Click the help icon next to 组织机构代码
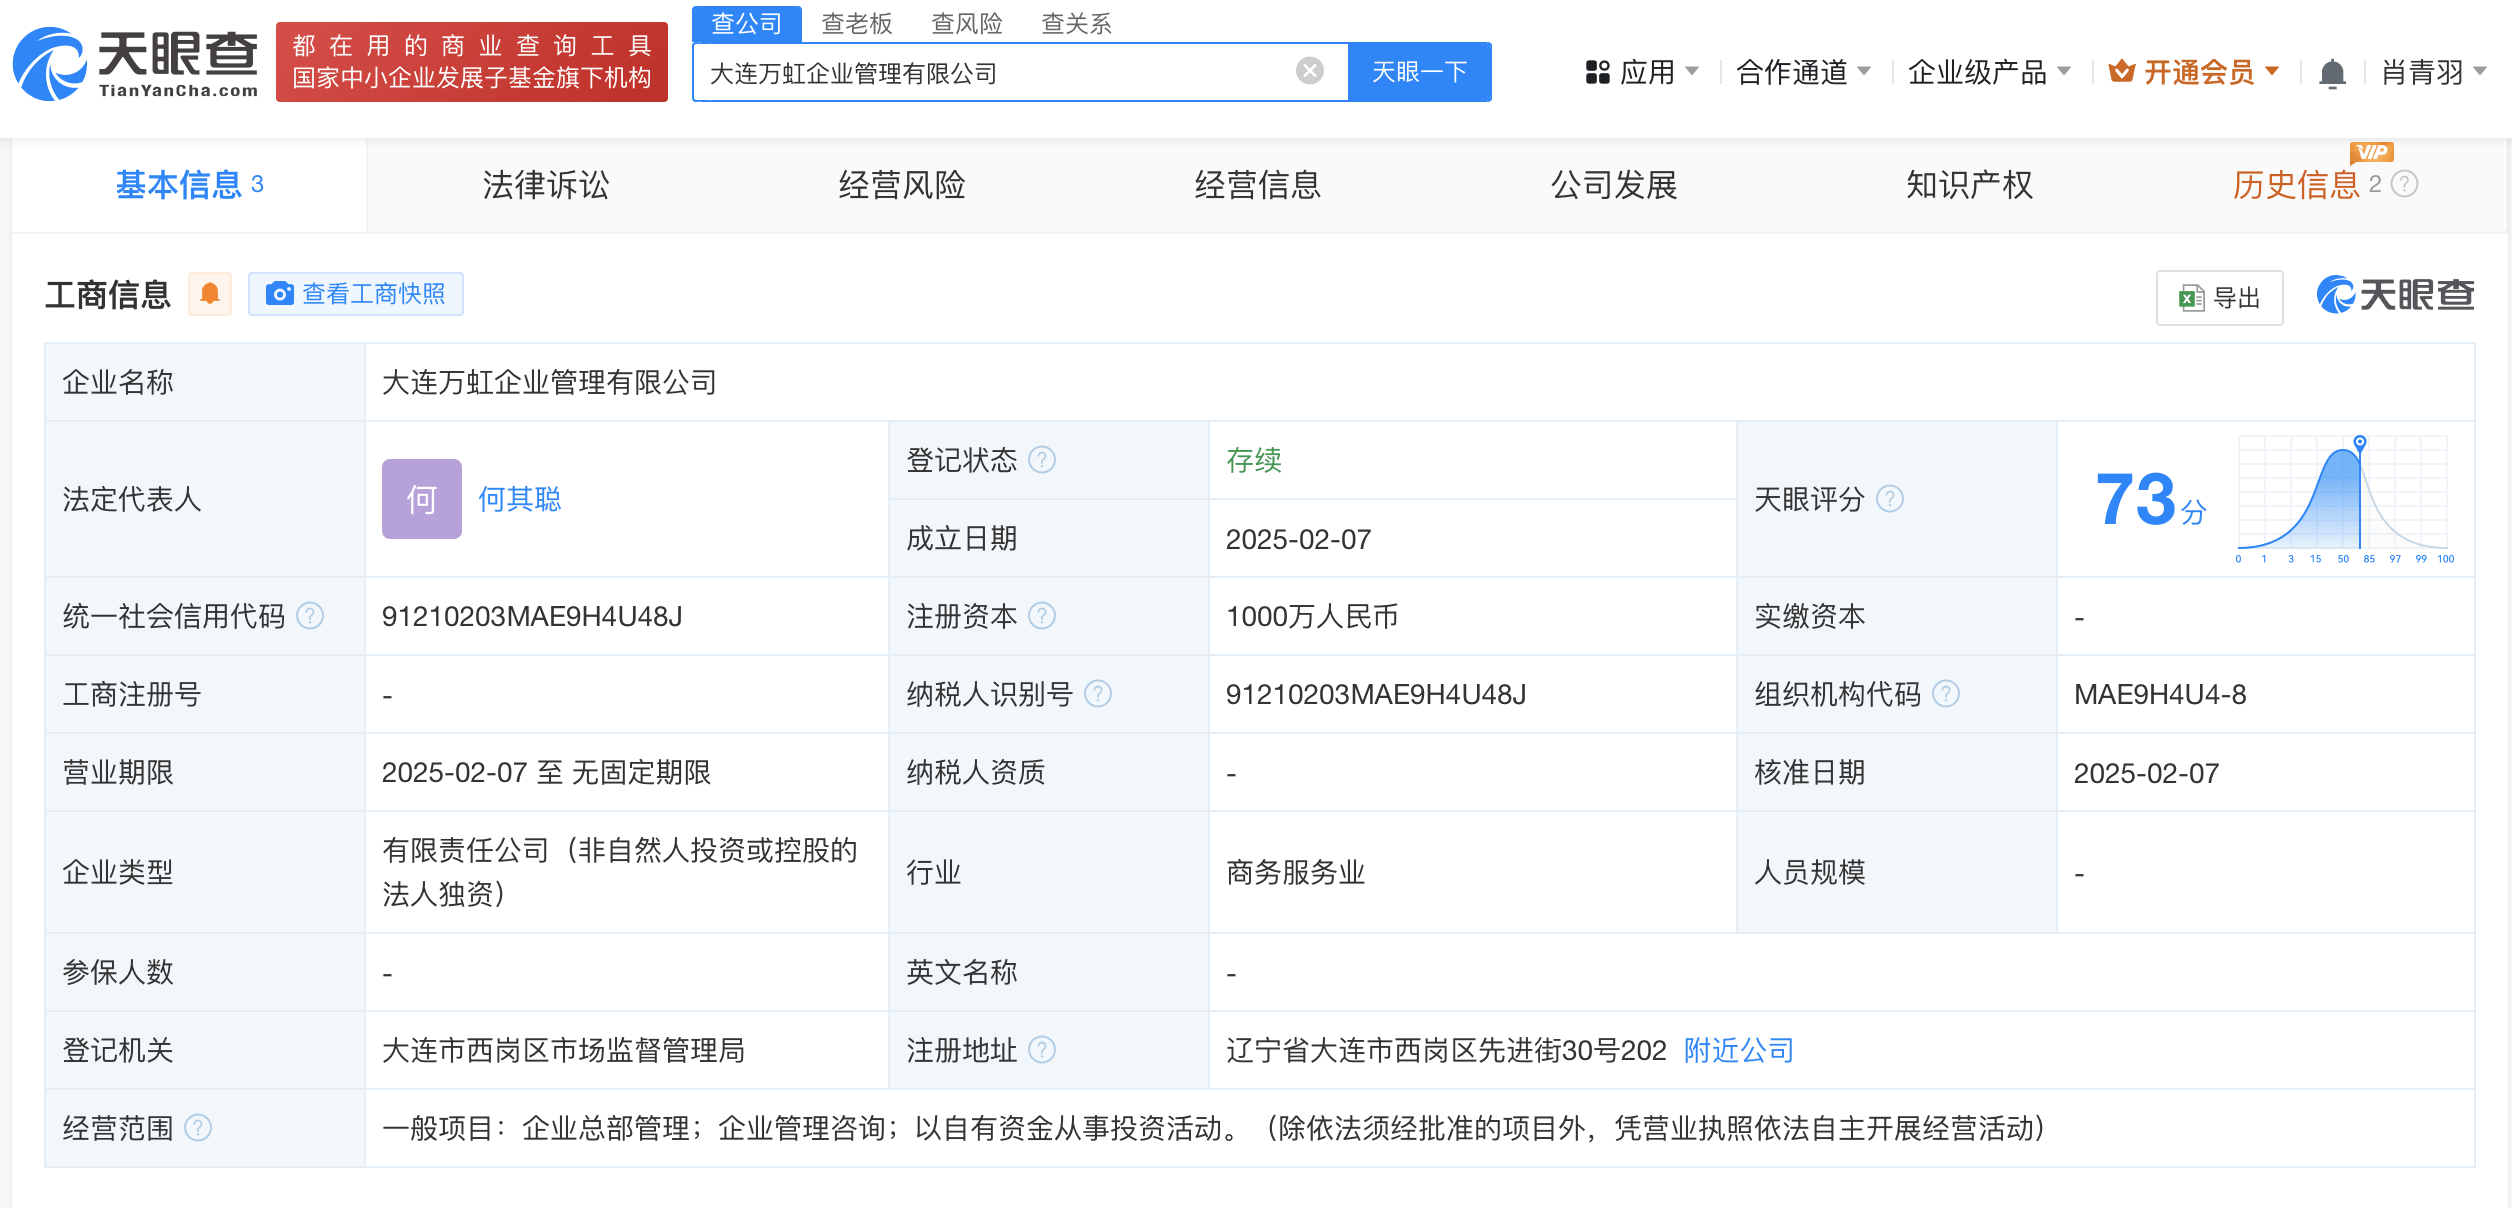Viewport: 2512px width, 1208px height. pyautogui.click(x=1946, y=694)
